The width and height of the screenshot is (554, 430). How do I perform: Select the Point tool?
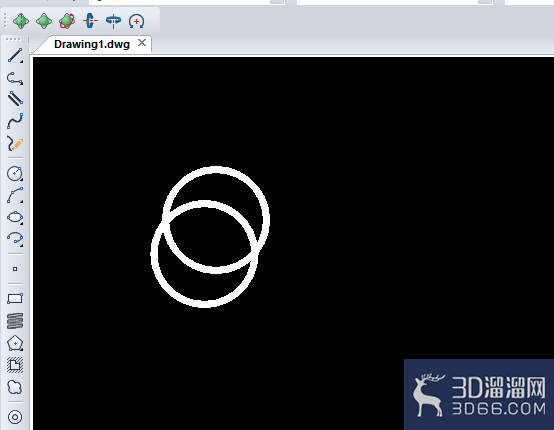[x=15, y=269]
